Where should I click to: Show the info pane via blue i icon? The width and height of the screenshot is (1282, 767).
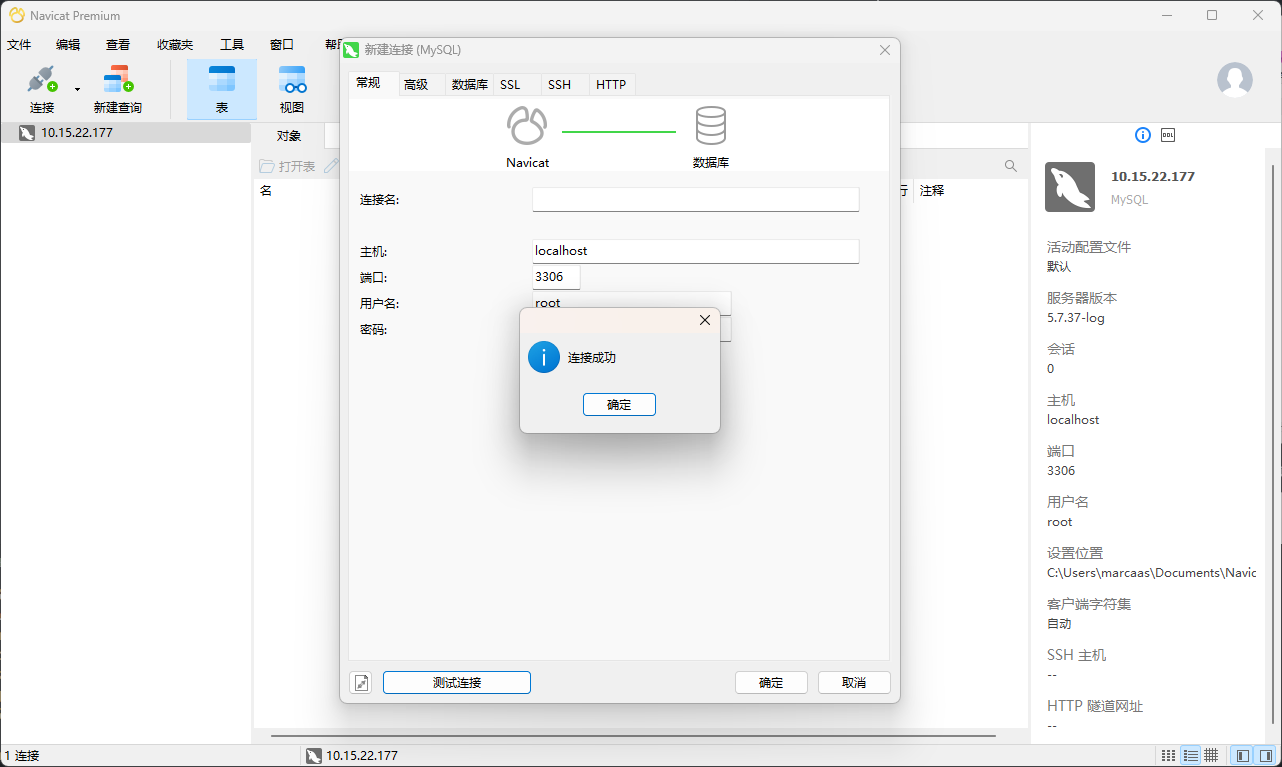point(1143,135)
